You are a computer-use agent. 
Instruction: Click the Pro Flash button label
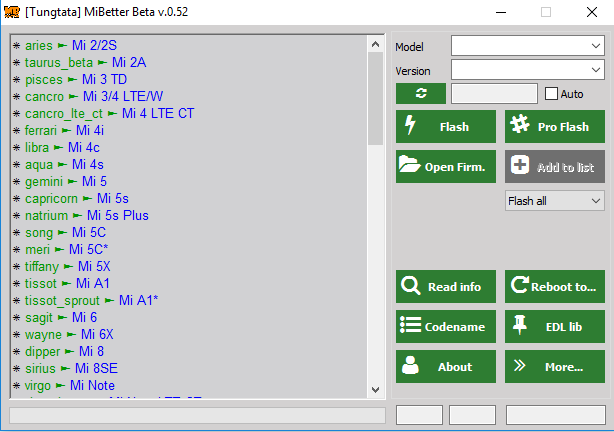(x=563, y=127)
